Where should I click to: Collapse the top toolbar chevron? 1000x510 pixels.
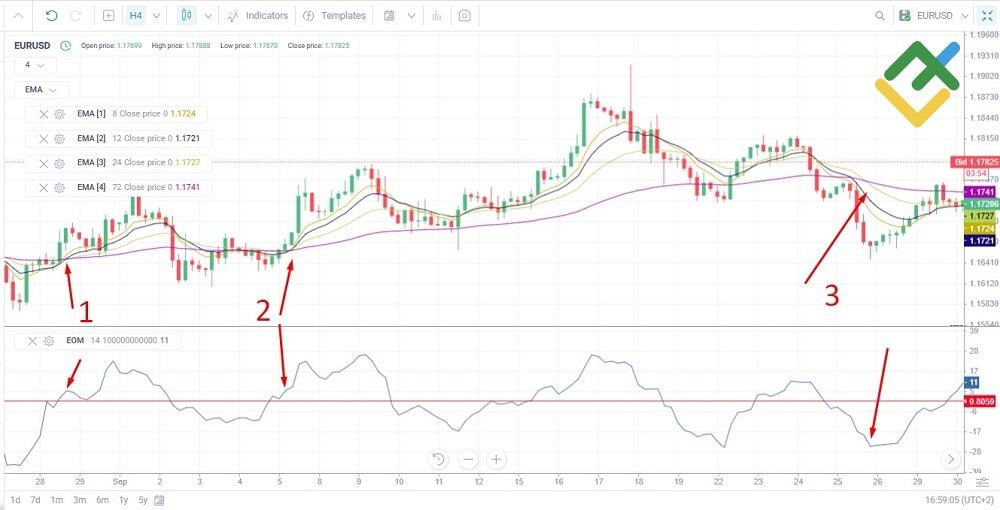tap(20, 15)
